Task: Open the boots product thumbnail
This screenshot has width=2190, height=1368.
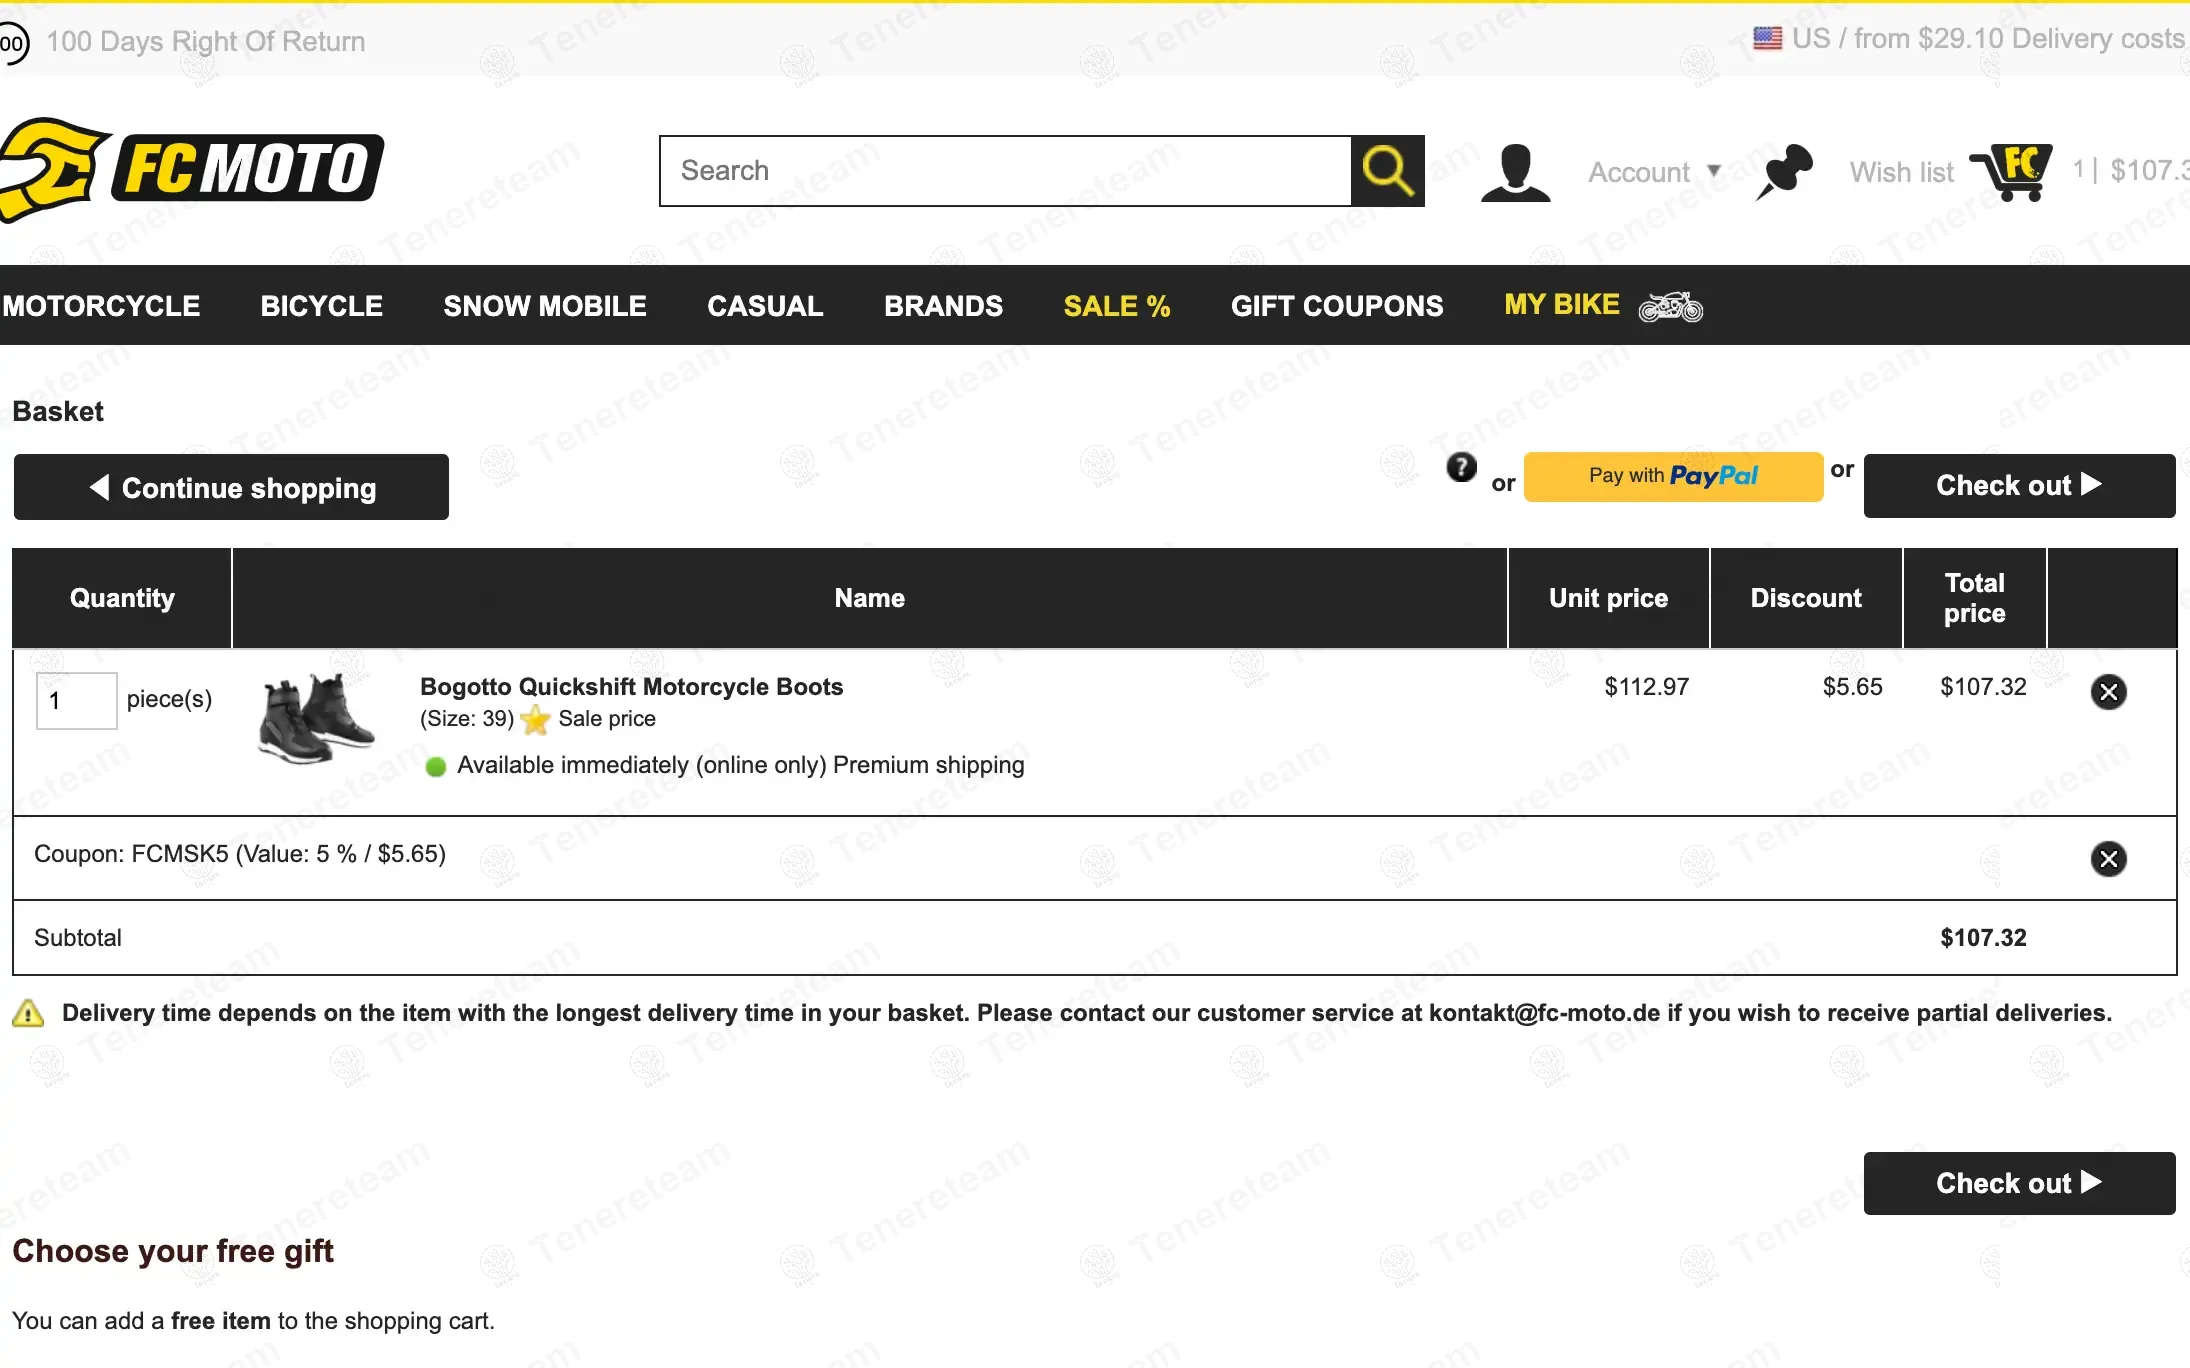Action: coord(316,719)
